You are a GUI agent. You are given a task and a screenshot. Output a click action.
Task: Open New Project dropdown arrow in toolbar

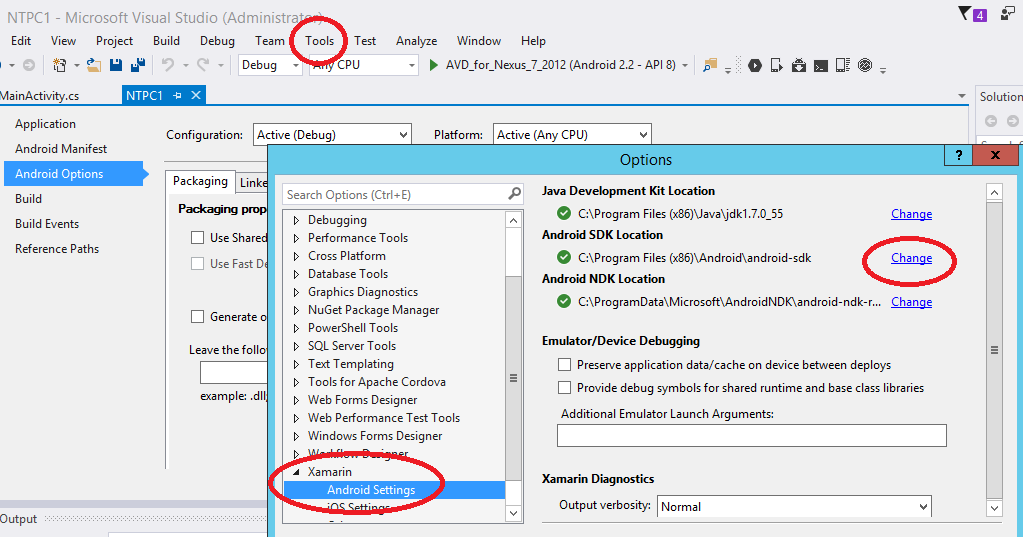point(76,65)
